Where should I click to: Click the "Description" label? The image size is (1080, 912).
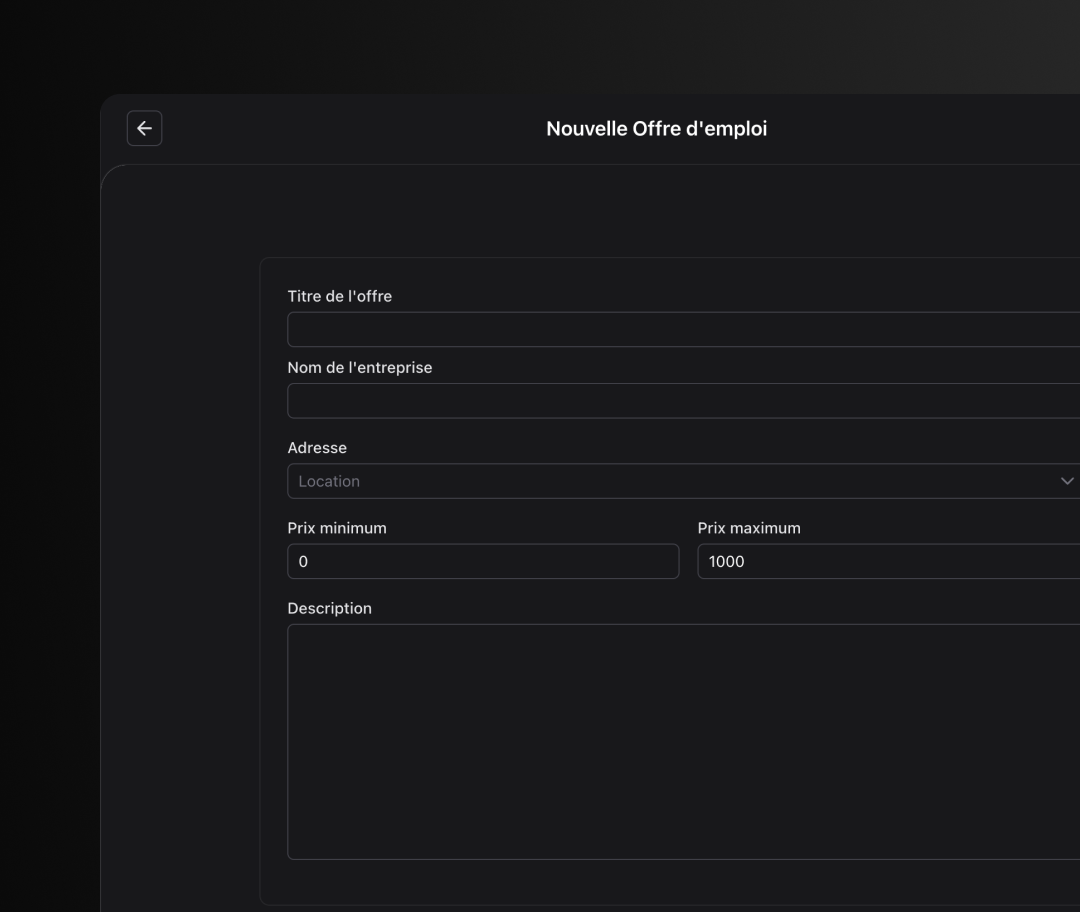[329, 608]
